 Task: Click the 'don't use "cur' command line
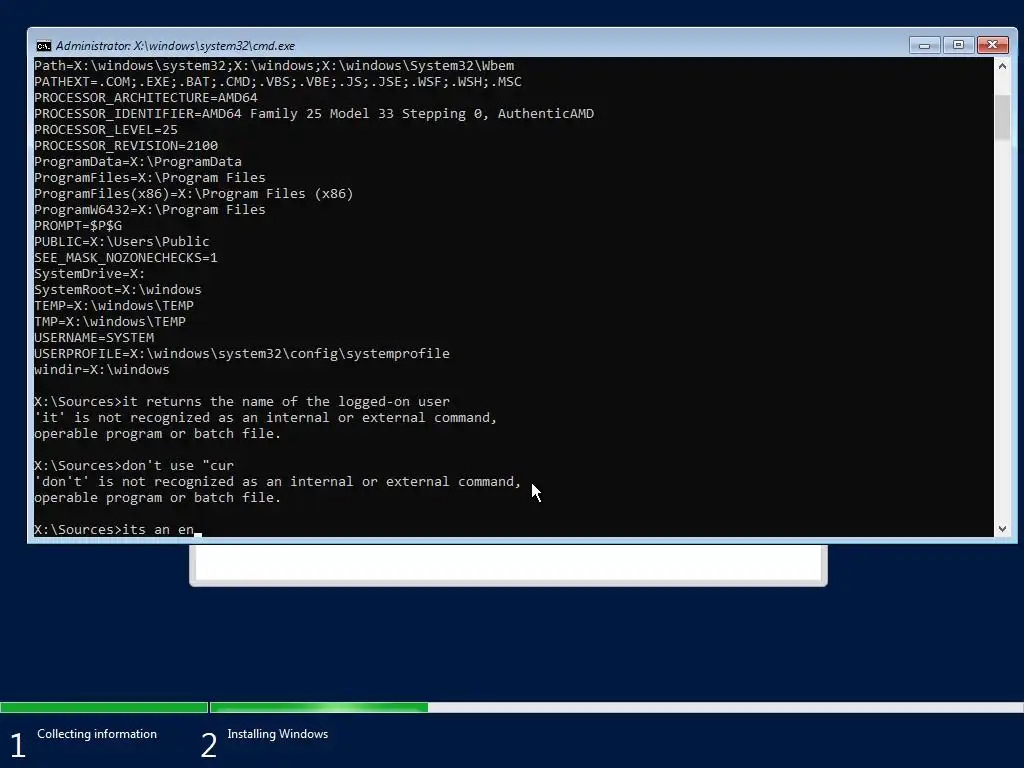point(134,466)
